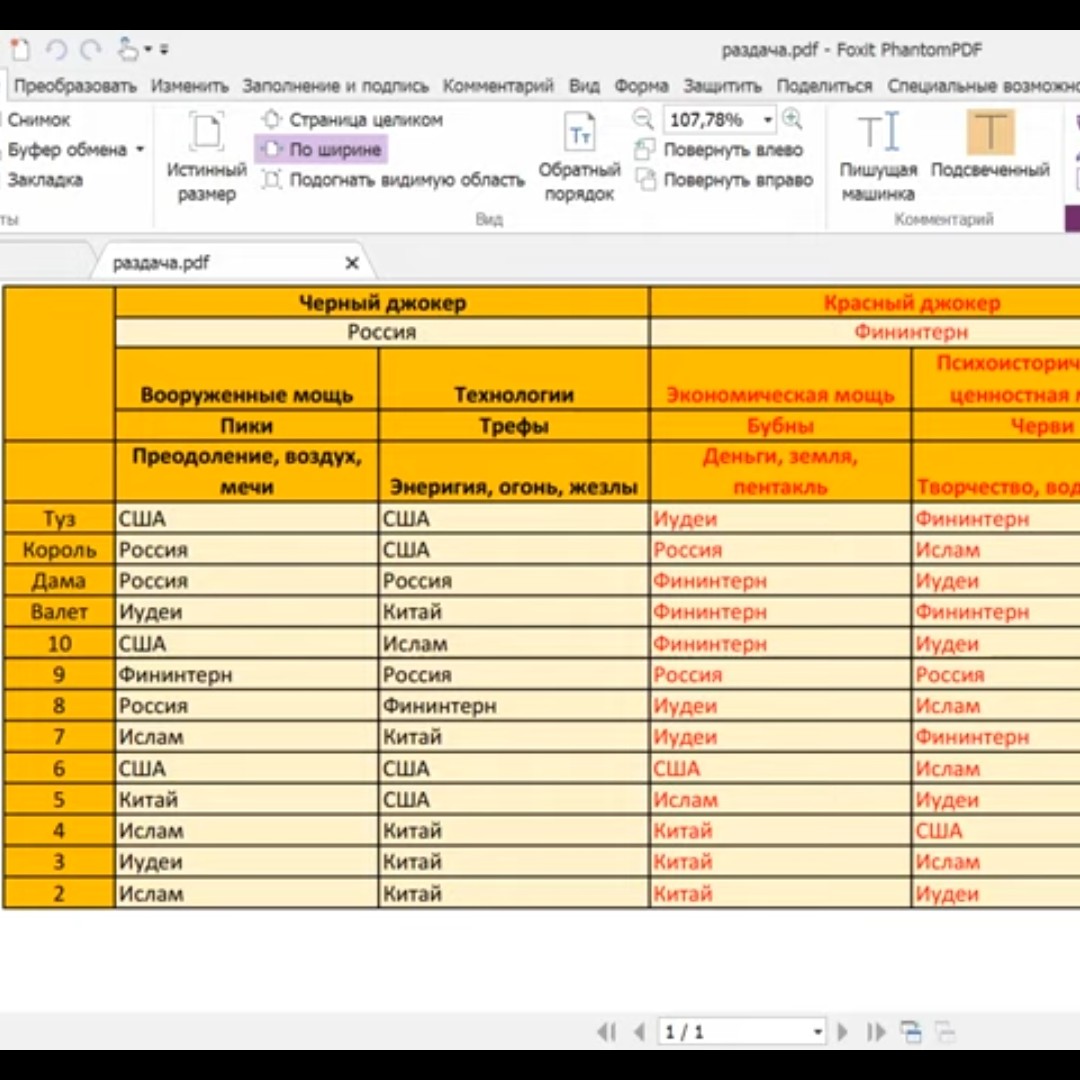This screenshot has width=1080, height=1080.
Task: Go to previous page arrow
Action: [640, 1032]
